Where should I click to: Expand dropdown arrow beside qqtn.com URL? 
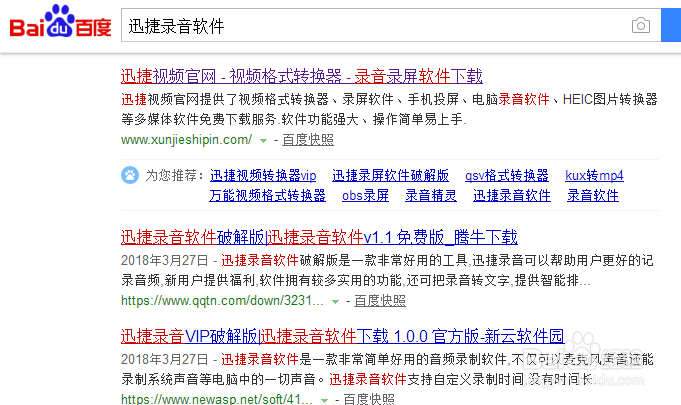point(335,302)
